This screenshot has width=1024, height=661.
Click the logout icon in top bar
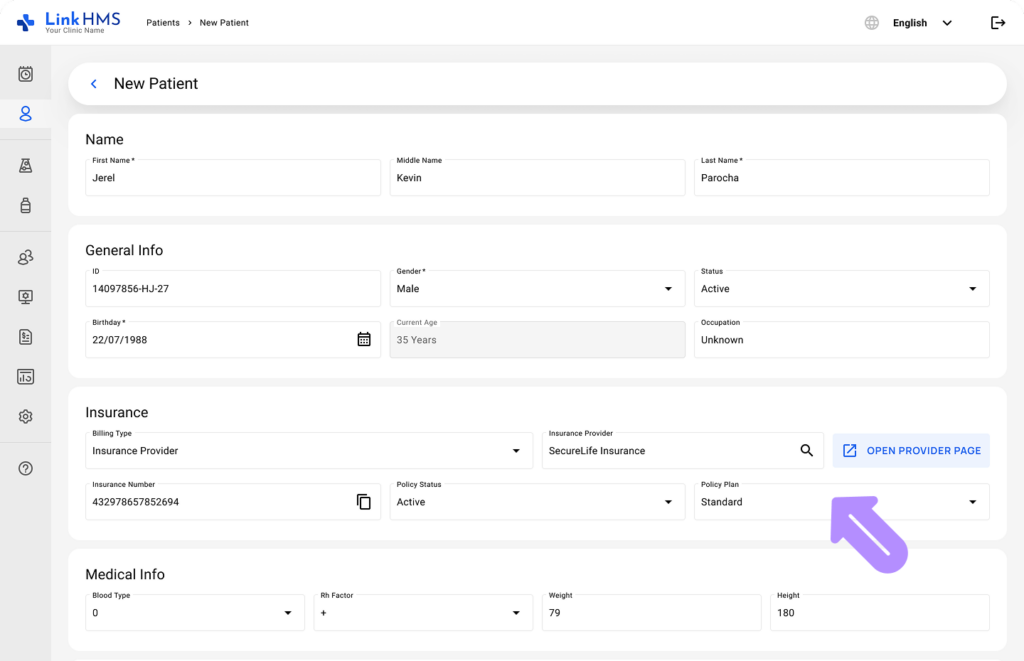[x=997, y=23]
